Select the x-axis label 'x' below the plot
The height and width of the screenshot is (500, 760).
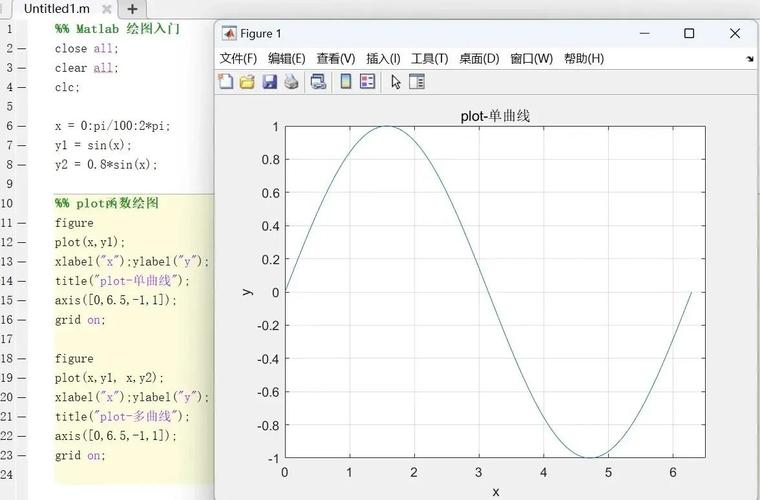495,492
